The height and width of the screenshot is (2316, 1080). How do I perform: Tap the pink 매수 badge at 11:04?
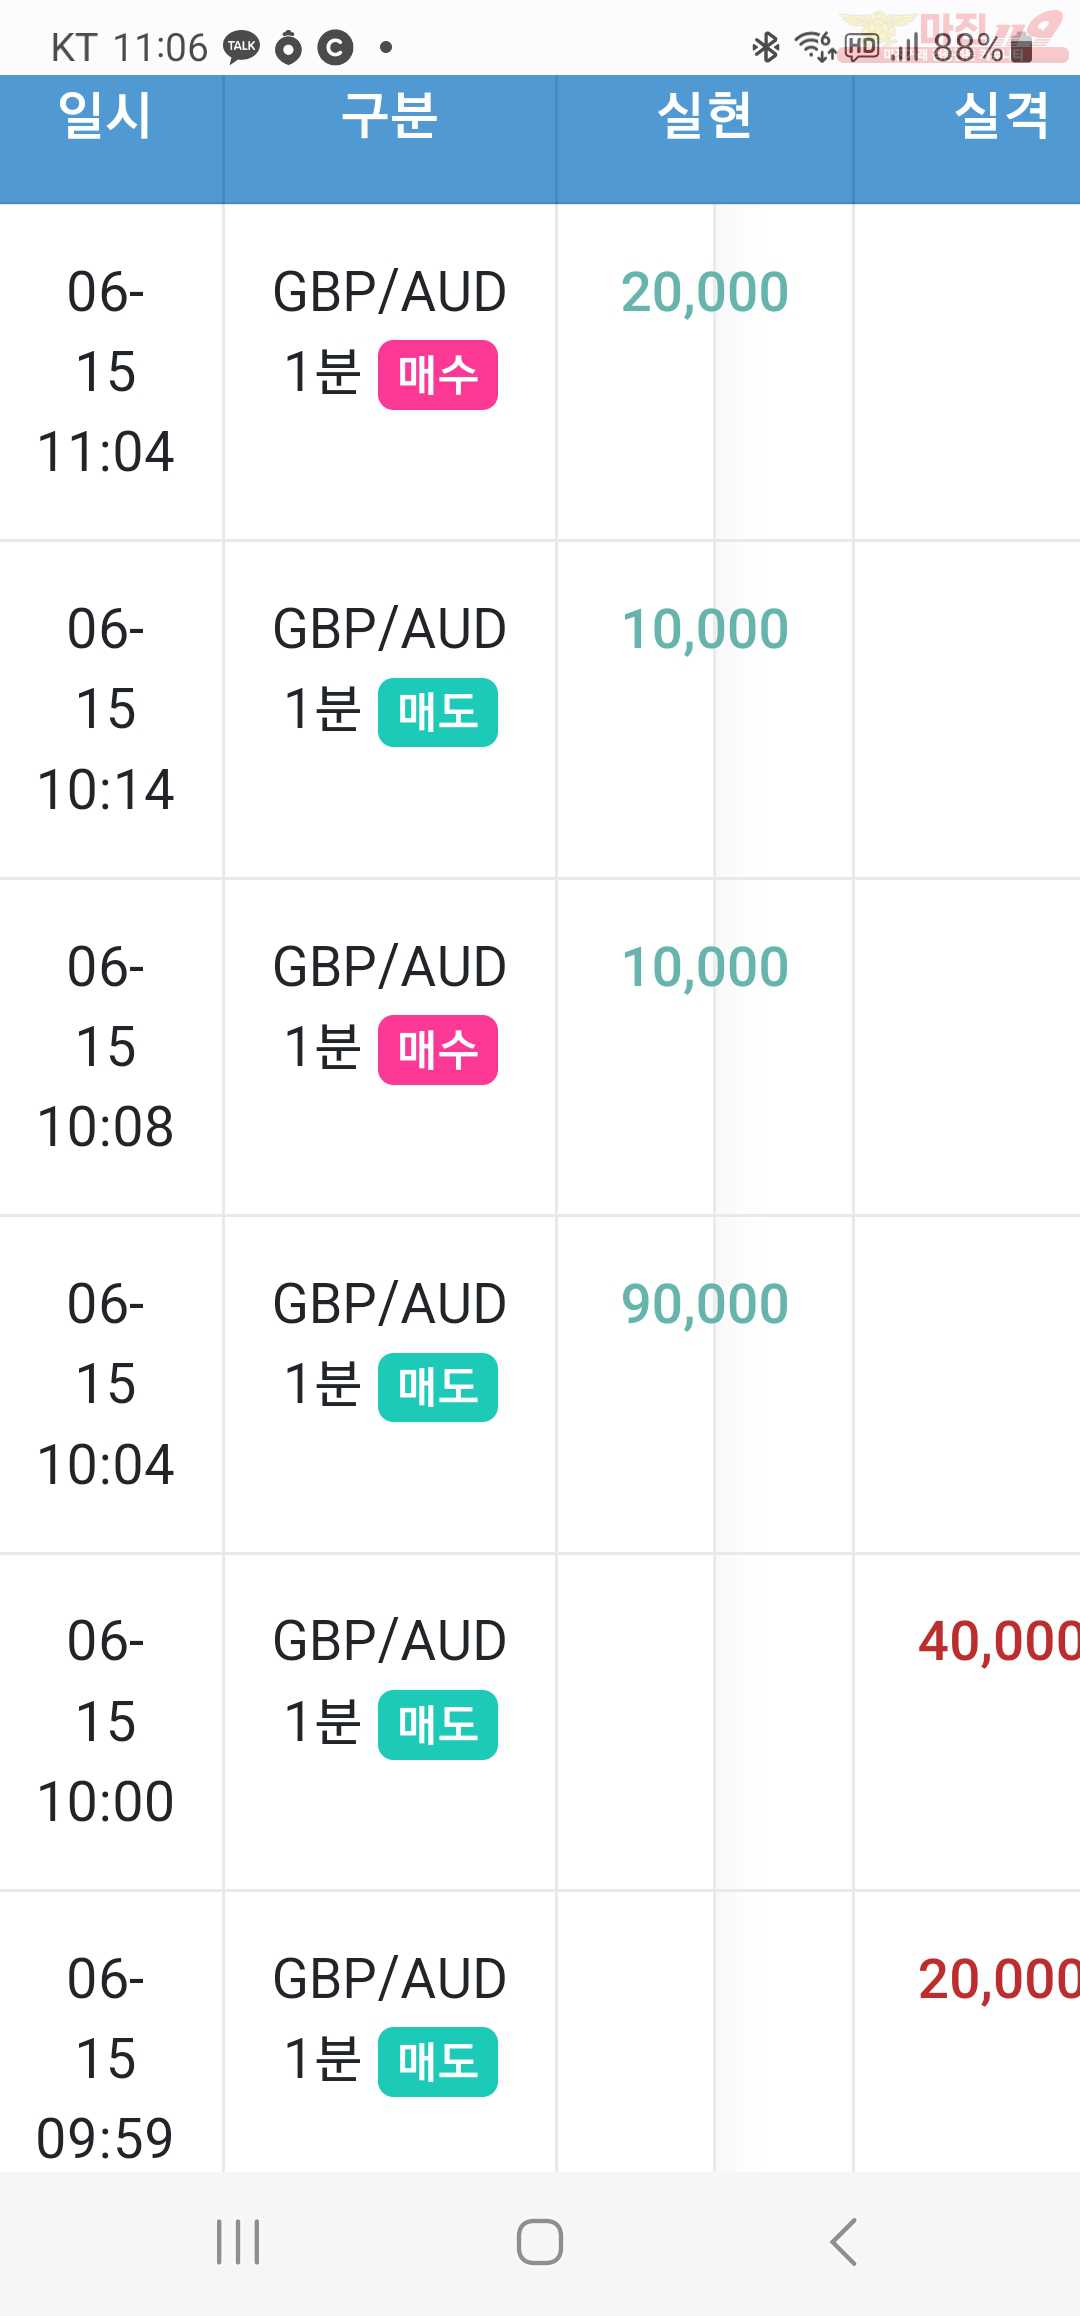pyautogui.click(x=438, y=375)
